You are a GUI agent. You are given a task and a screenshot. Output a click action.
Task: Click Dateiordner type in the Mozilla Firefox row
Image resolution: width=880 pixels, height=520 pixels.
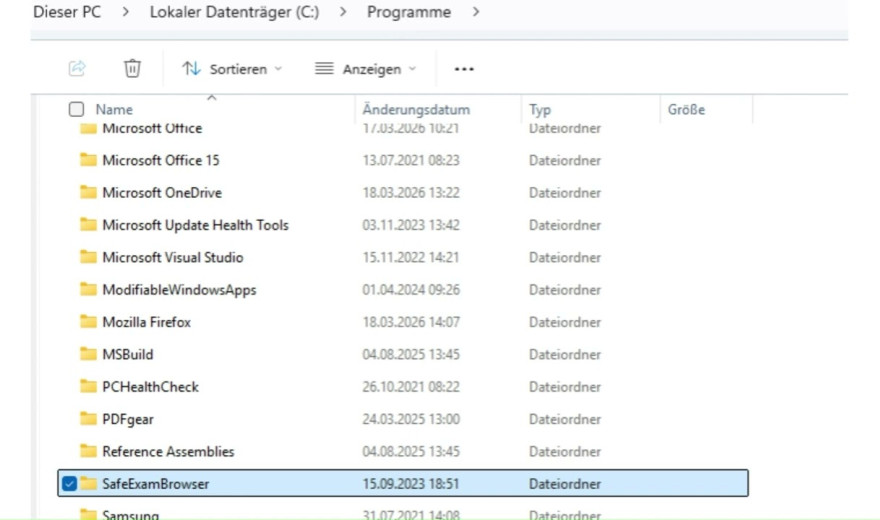pos(565,323)
